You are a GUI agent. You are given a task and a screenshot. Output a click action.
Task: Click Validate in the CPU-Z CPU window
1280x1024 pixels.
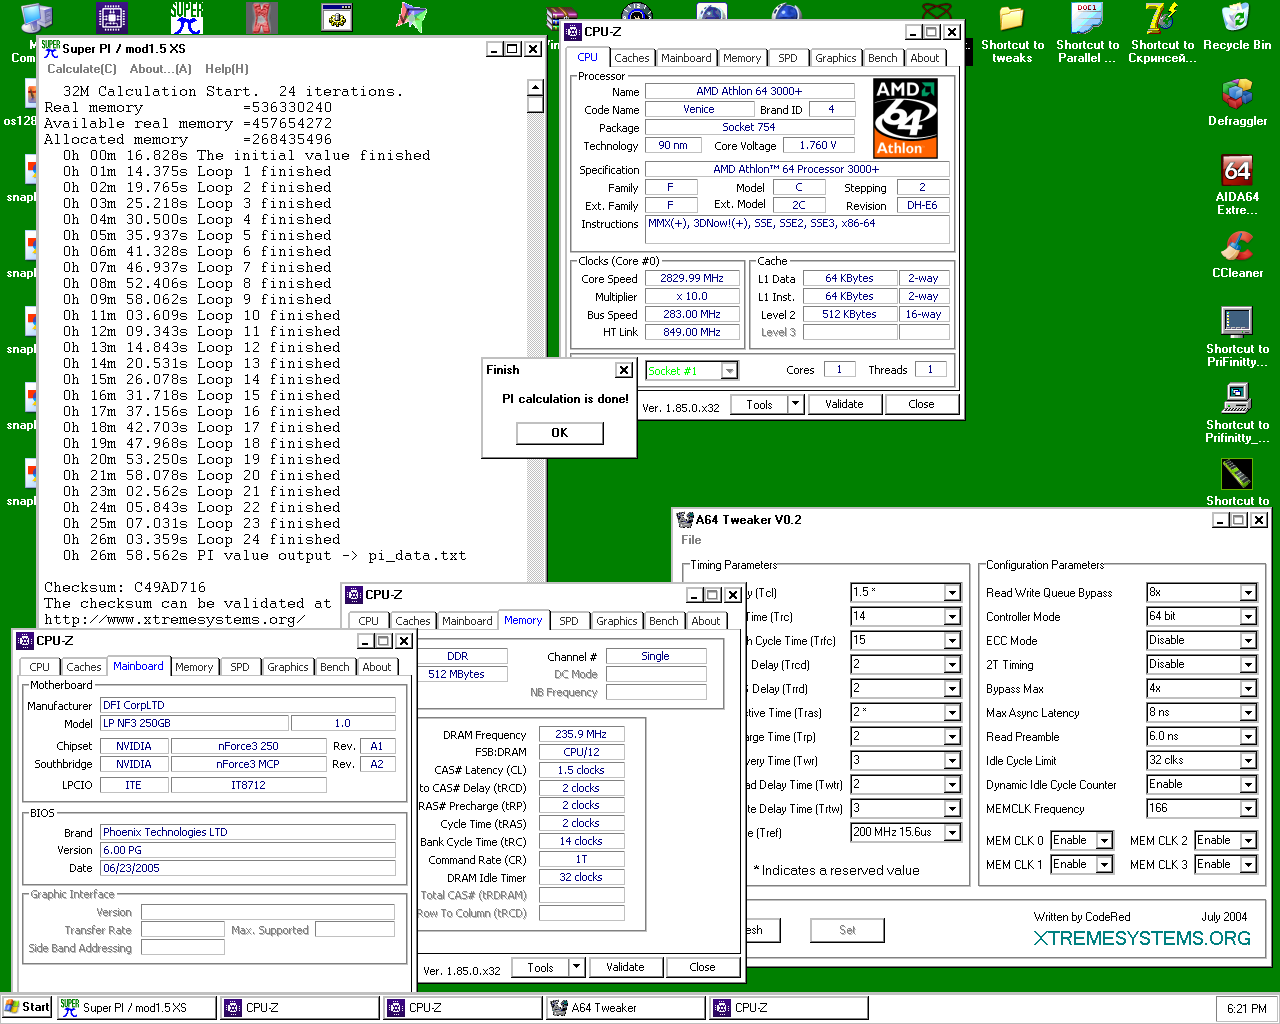[844, 404]
